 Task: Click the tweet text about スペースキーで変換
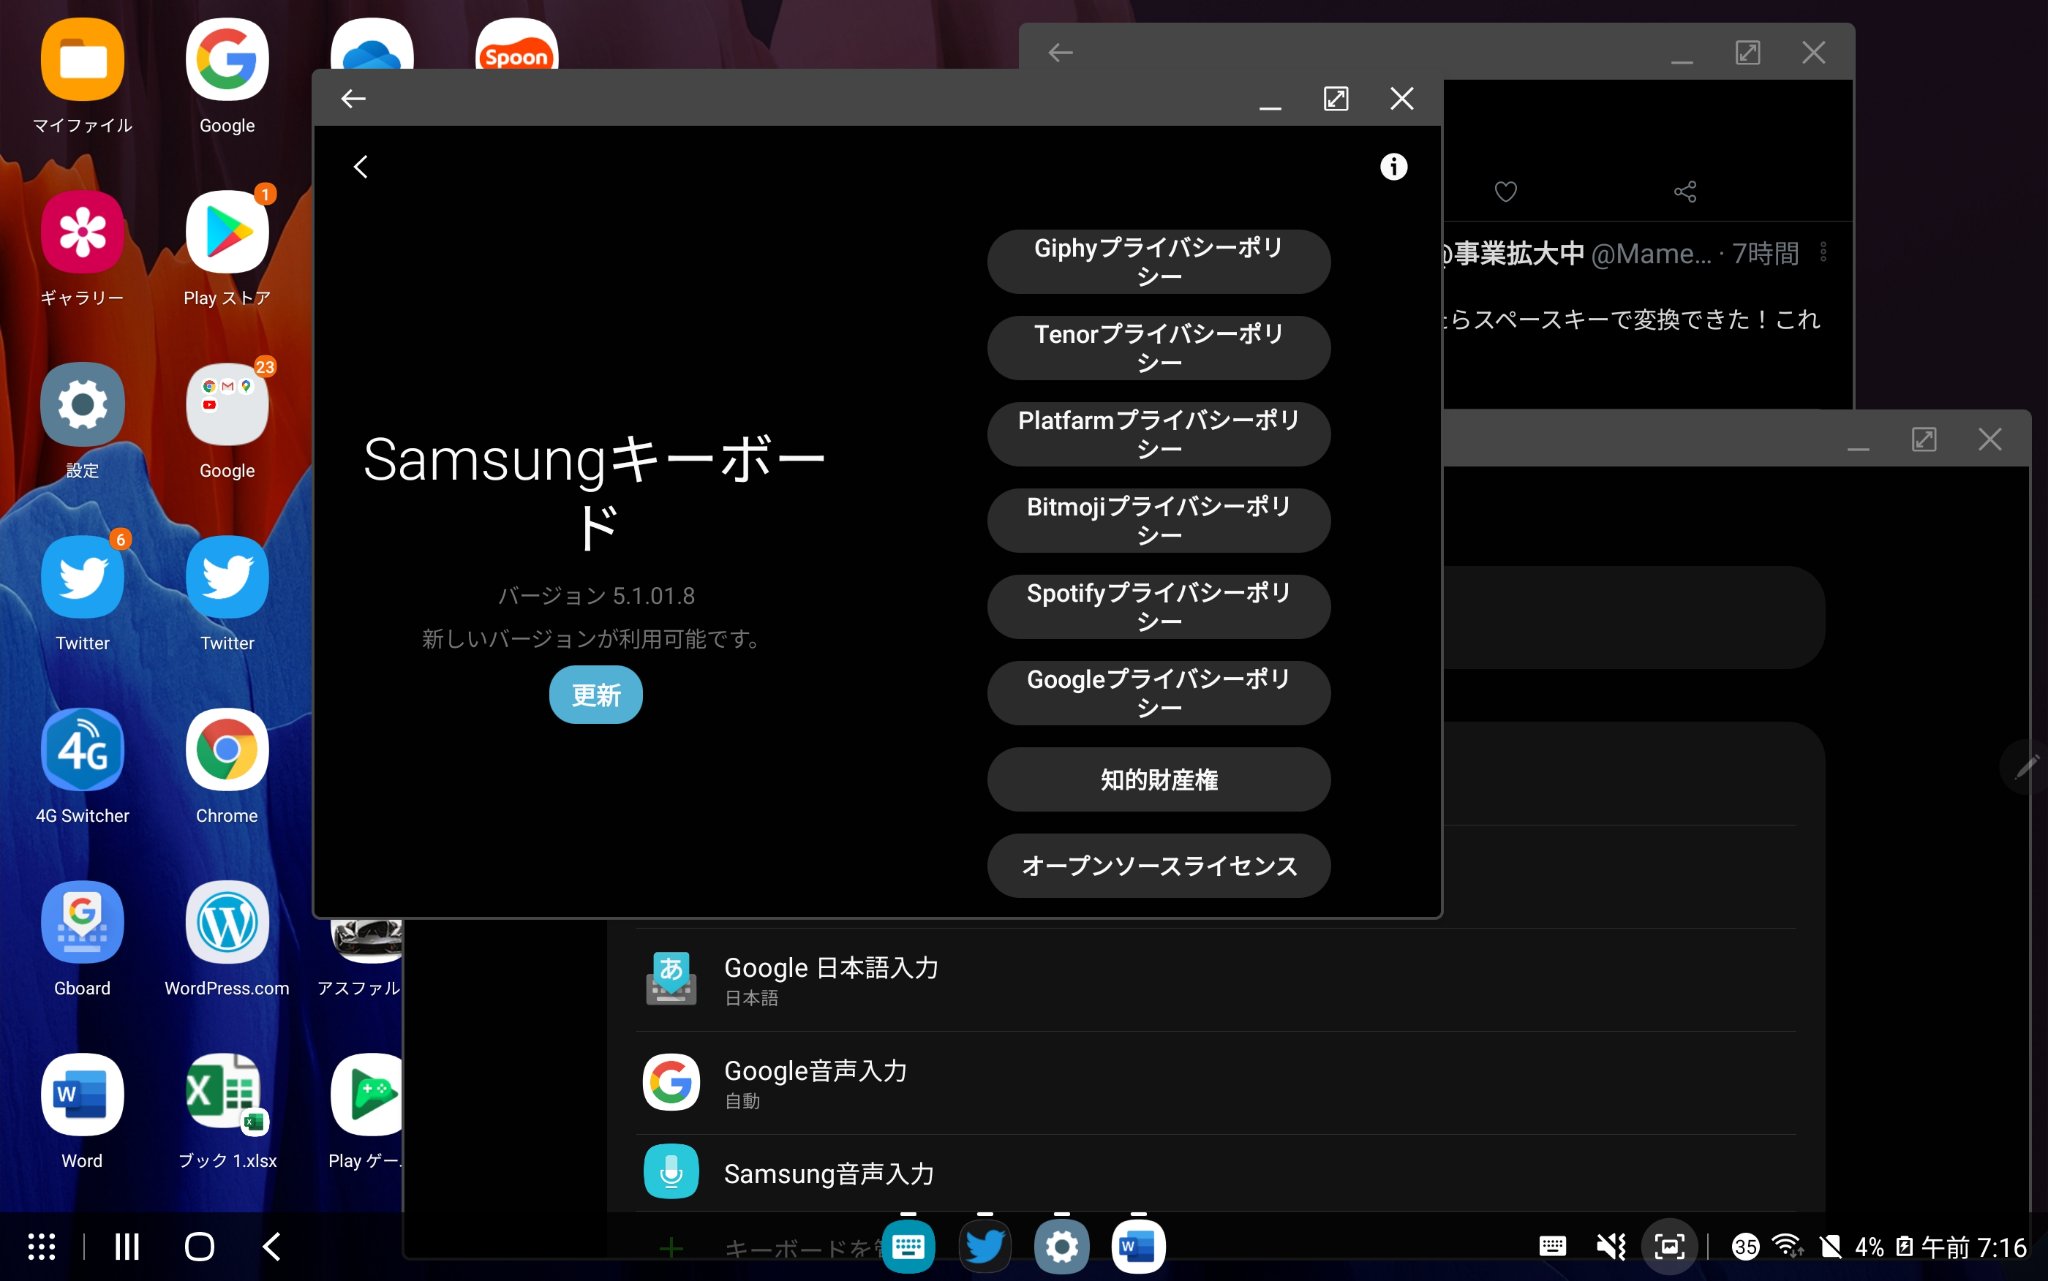[1632, 319]
